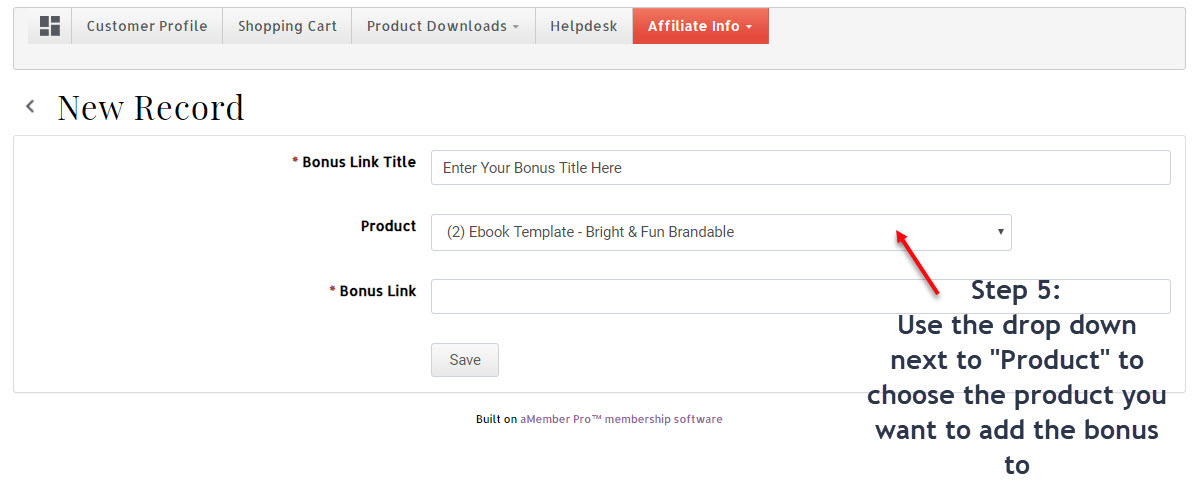
Task: Select the Helpdesk tab
Action: coord(584,26)
